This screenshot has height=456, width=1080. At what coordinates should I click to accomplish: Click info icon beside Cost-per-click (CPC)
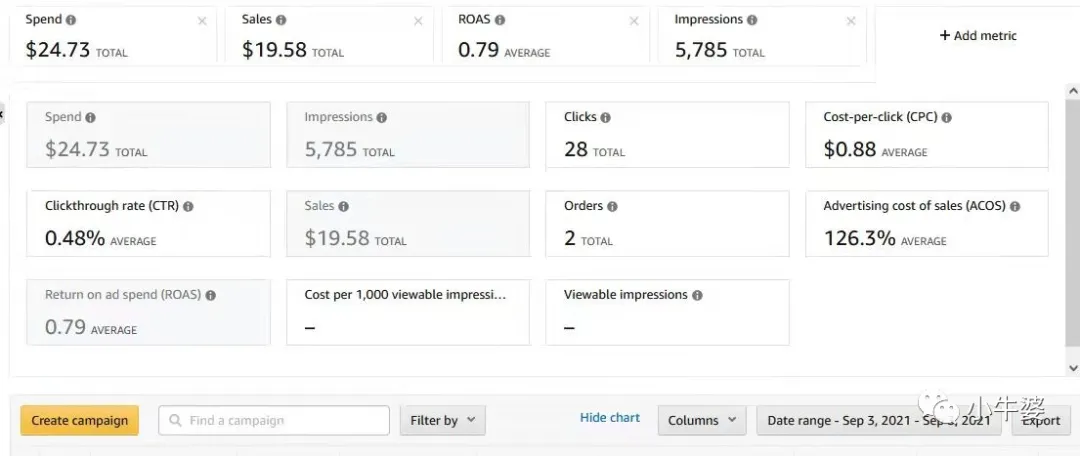pyautogui.click(x=946, y=117)
